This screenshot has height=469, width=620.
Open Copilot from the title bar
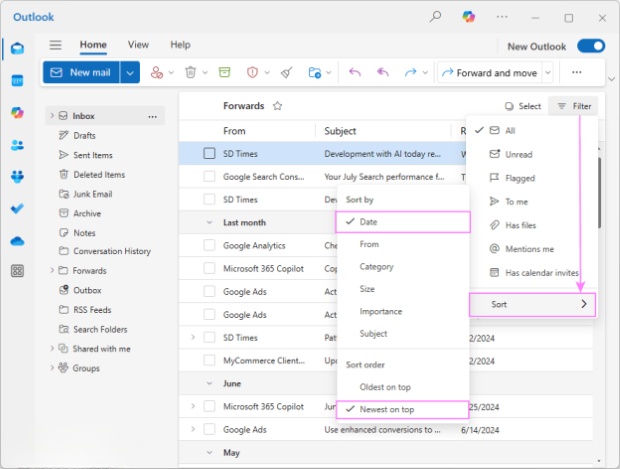pos(469,17)
